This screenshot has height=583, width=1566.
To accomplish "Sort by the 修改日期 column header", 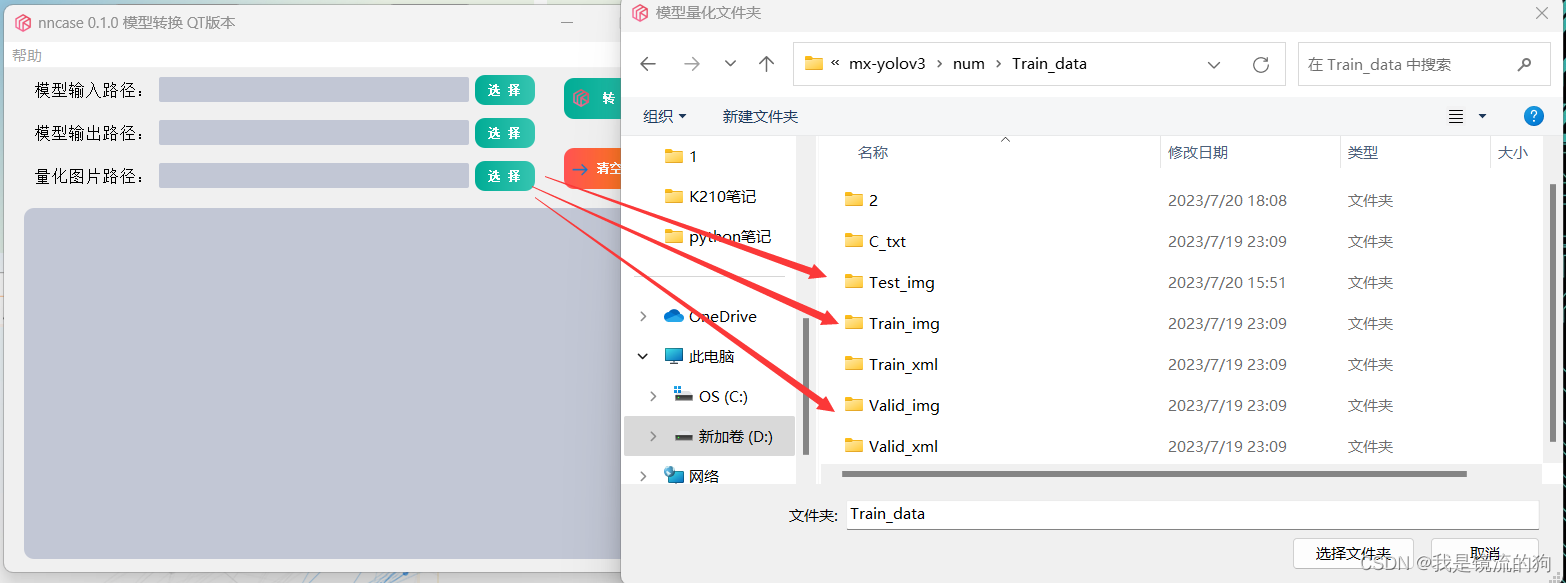I will pos(1198,153).
